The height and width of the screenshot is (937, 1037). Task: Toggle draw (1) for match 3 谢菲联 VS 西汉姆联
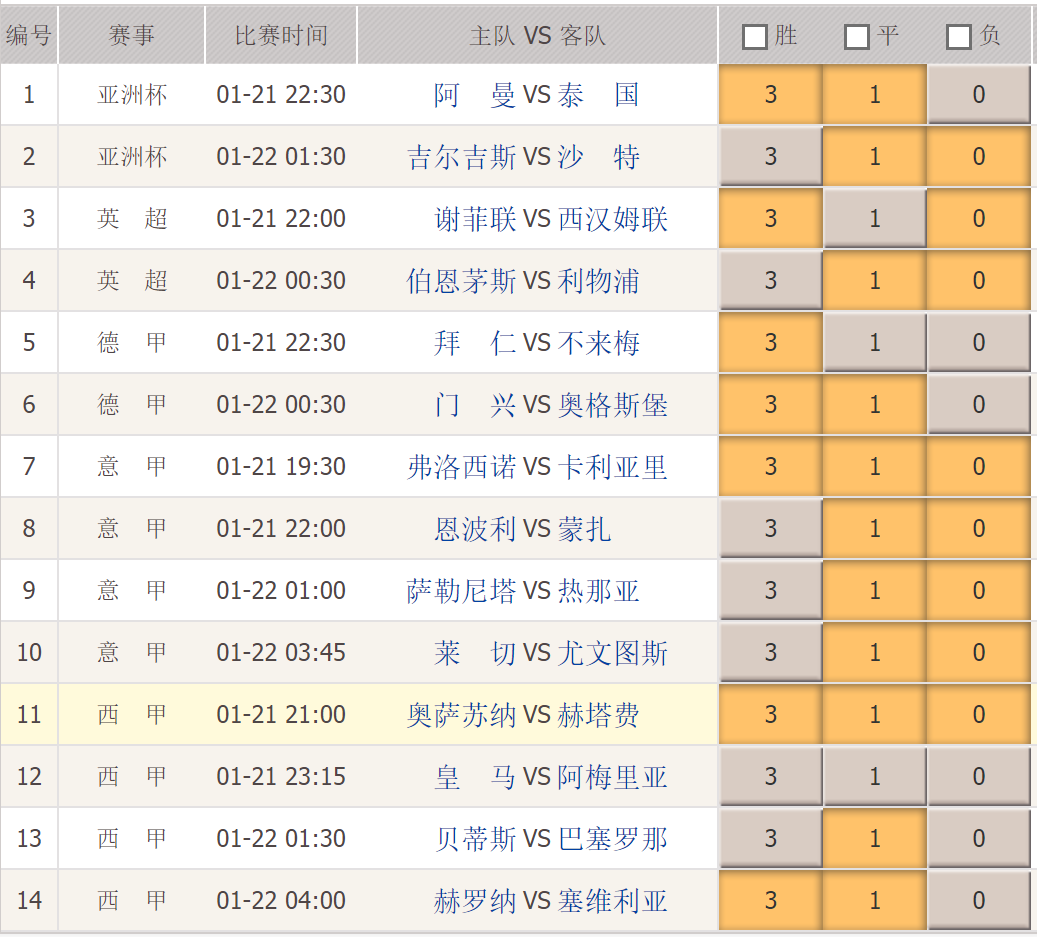(875, 218)
